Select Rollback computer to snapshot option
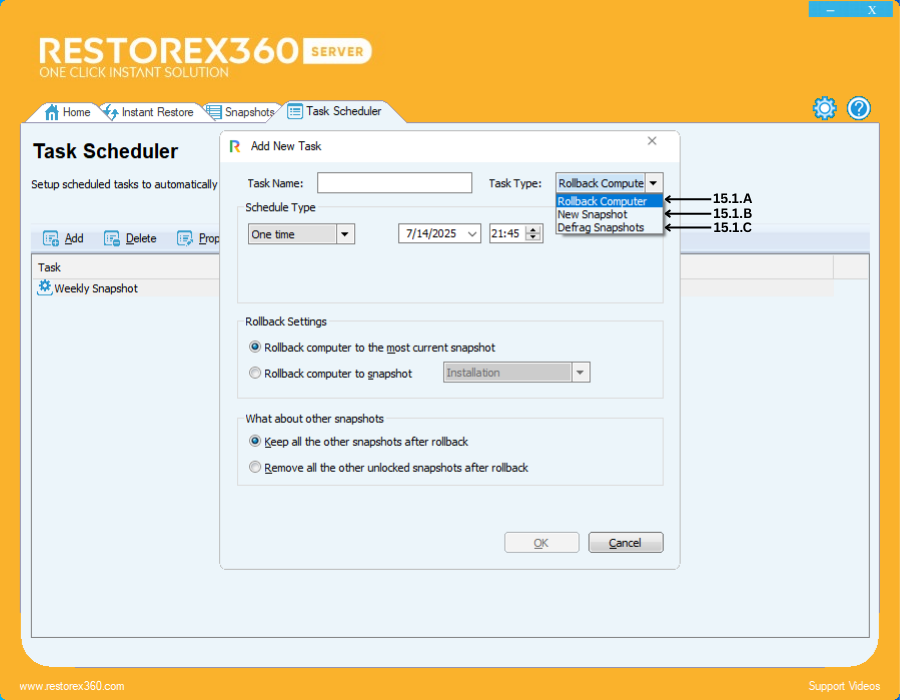 [255, 373]
